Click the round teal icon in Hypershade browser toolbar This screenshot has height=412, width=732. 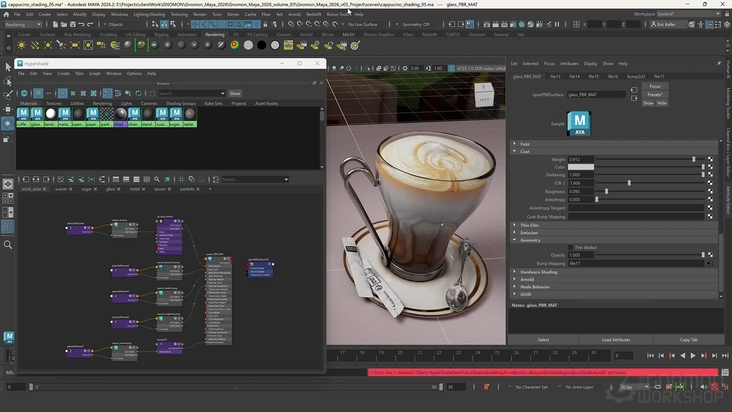[x=24, y=93]
